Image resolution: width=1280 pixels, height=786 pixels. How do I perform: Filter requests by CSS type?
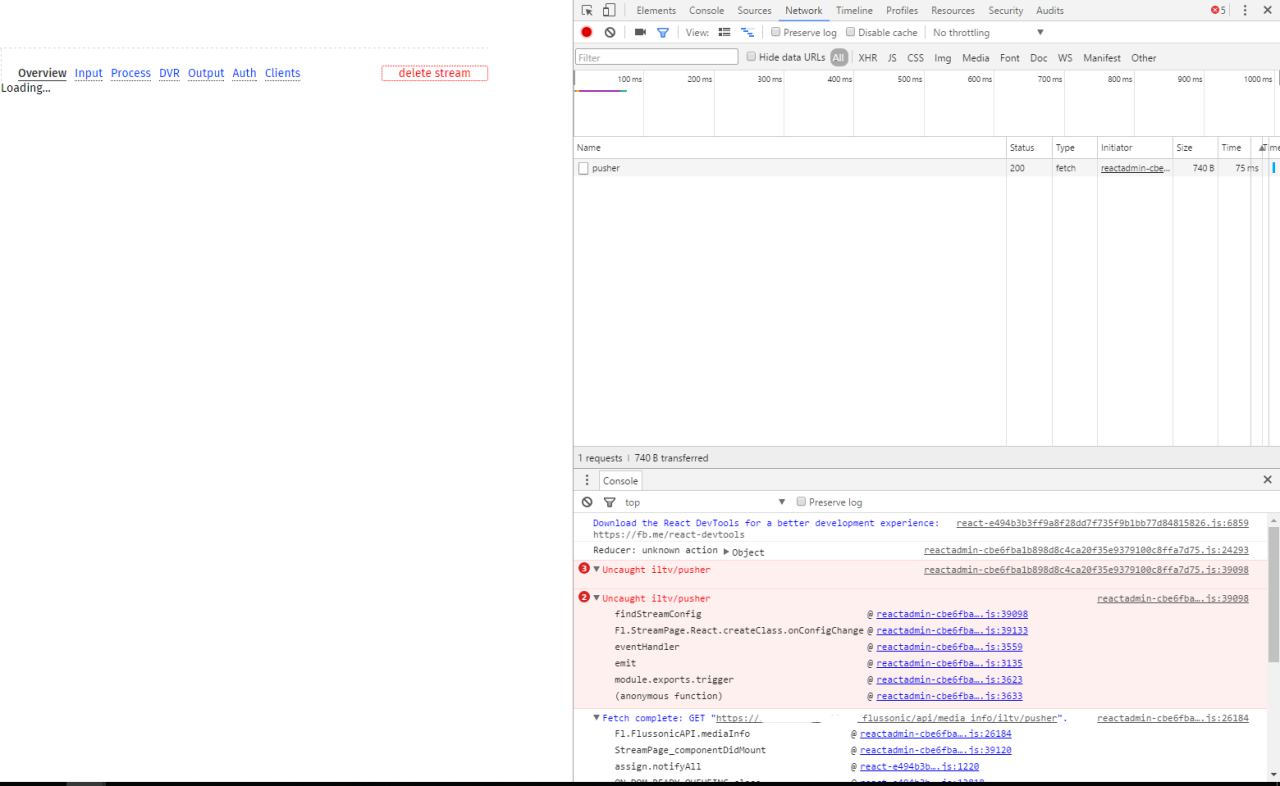coord(915,58)
